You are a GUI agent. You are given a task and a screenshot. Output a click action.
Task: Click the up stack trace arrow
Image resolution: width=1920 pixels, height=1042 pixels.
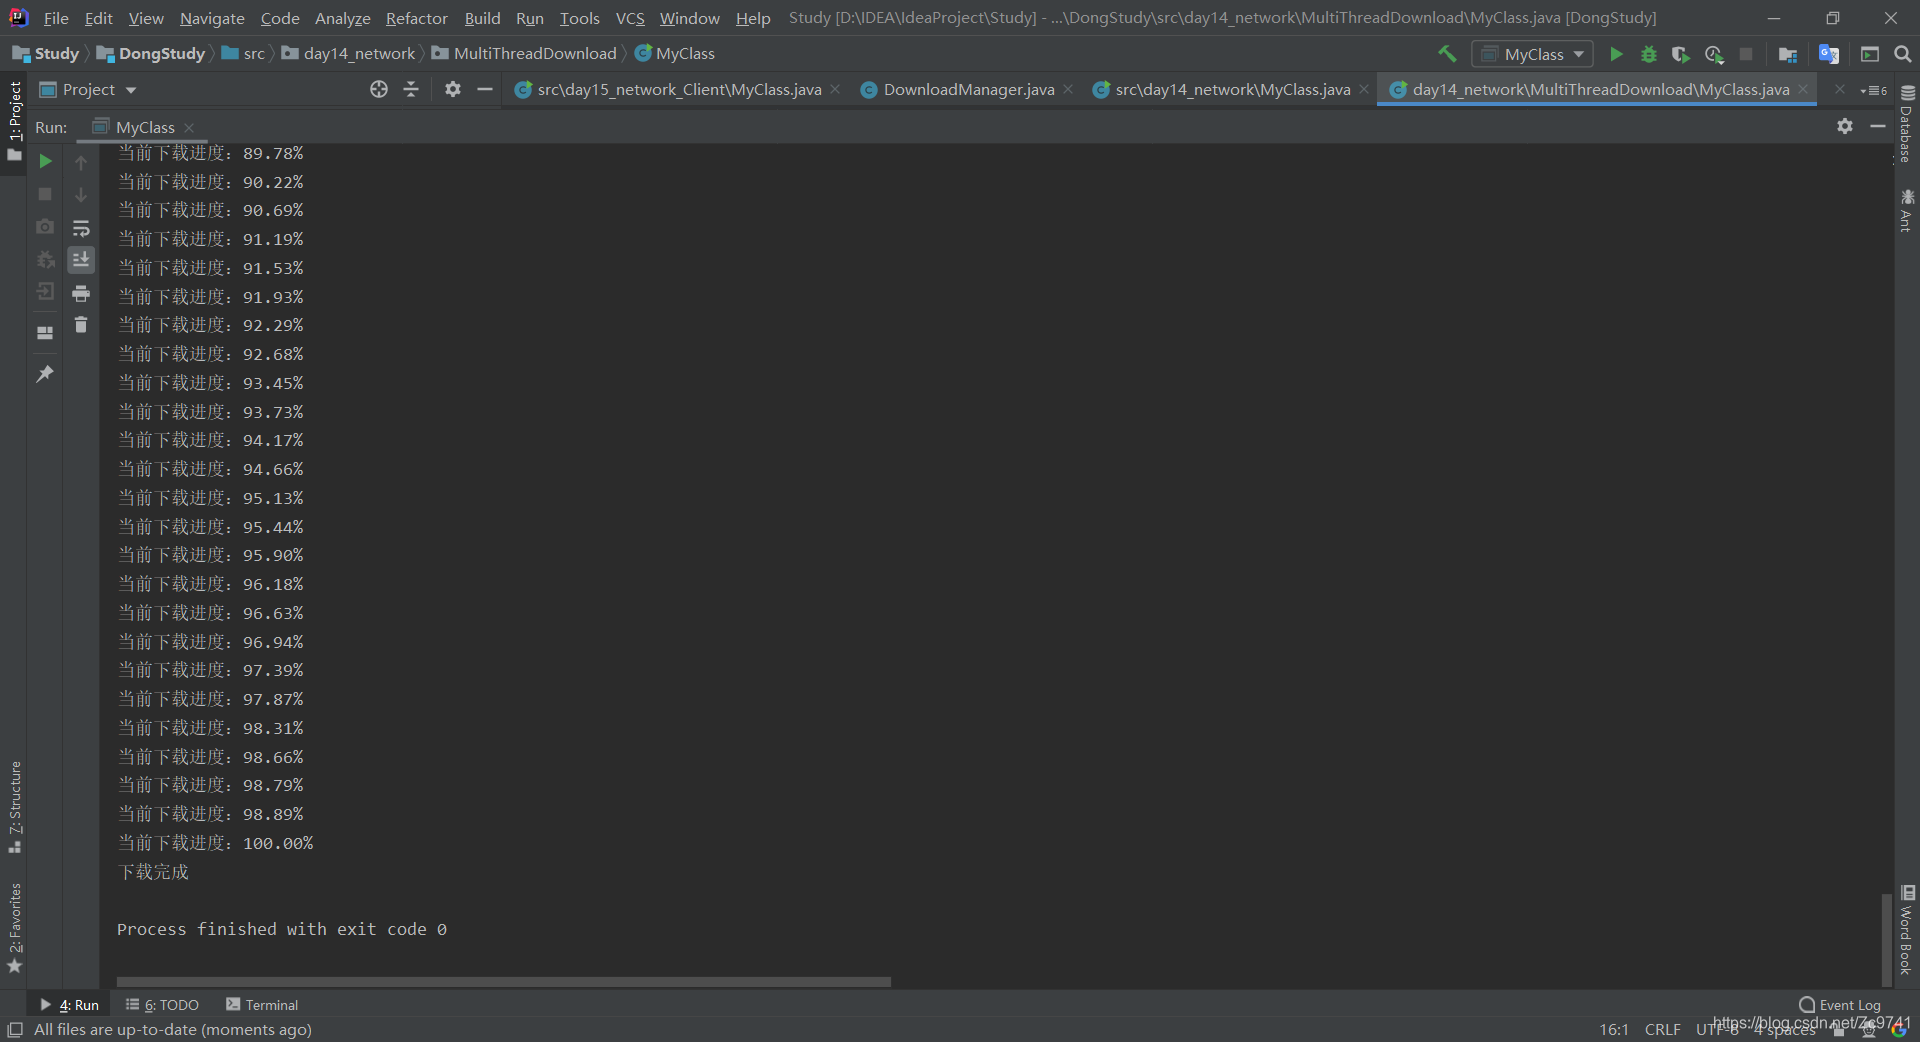coord(81,162)
